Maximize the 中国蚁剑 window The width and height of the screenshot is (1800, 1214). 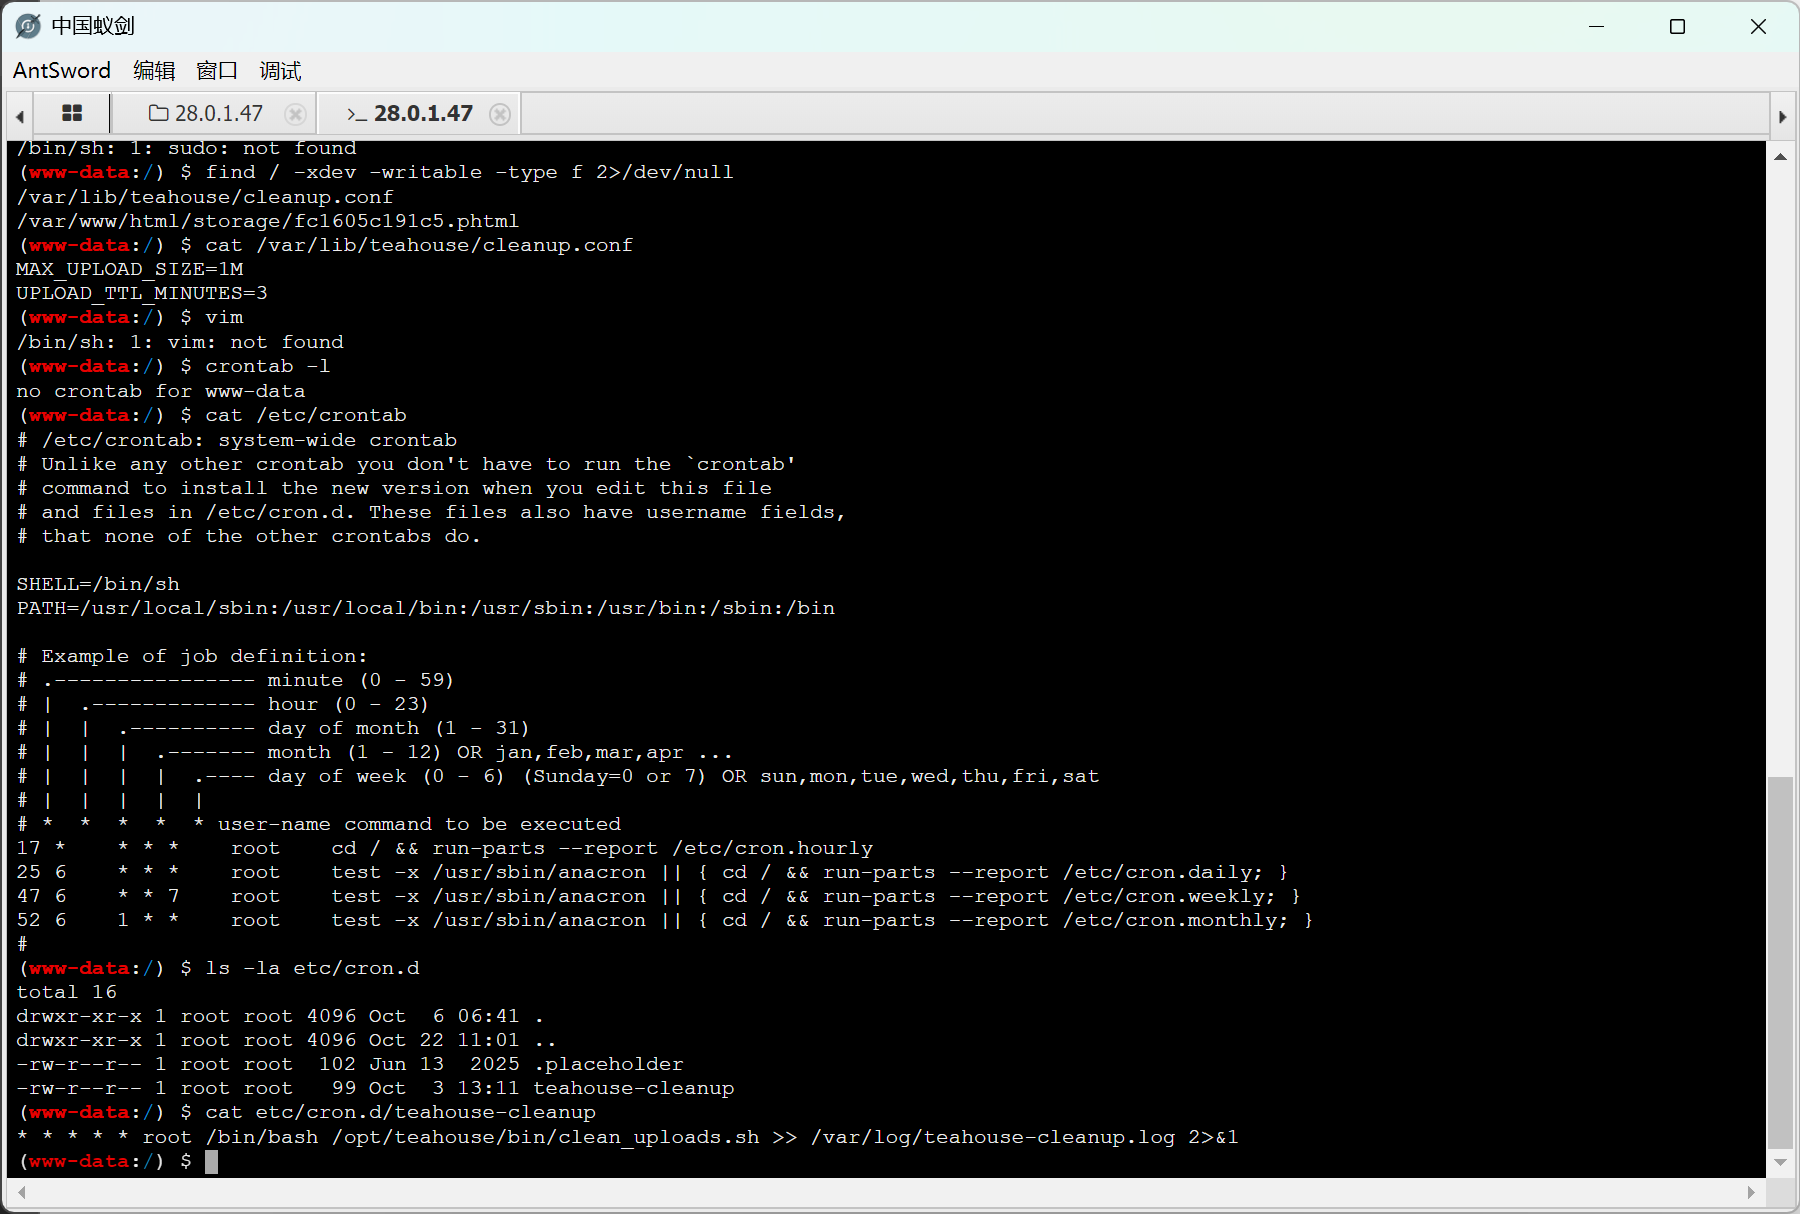1678,27
